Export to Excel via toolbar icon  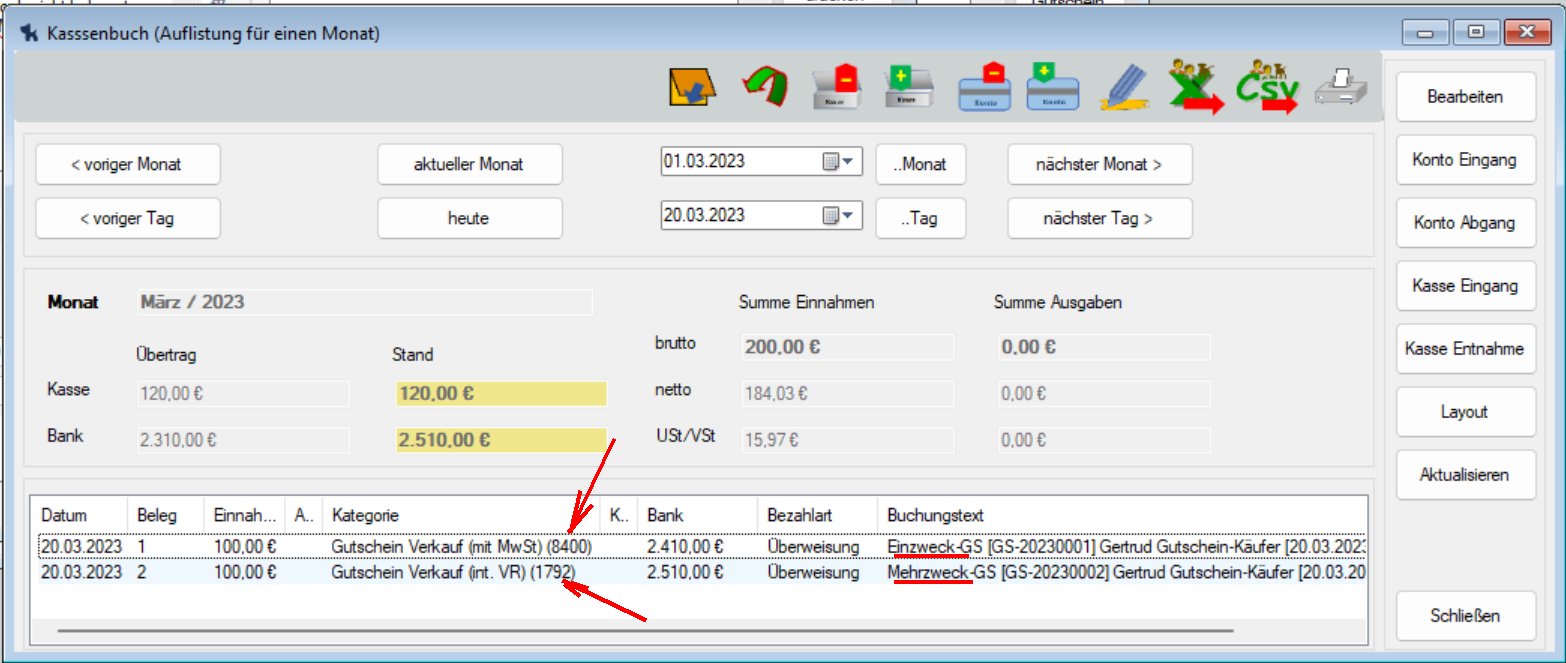pyautogui.click(x=1195, y=88)
